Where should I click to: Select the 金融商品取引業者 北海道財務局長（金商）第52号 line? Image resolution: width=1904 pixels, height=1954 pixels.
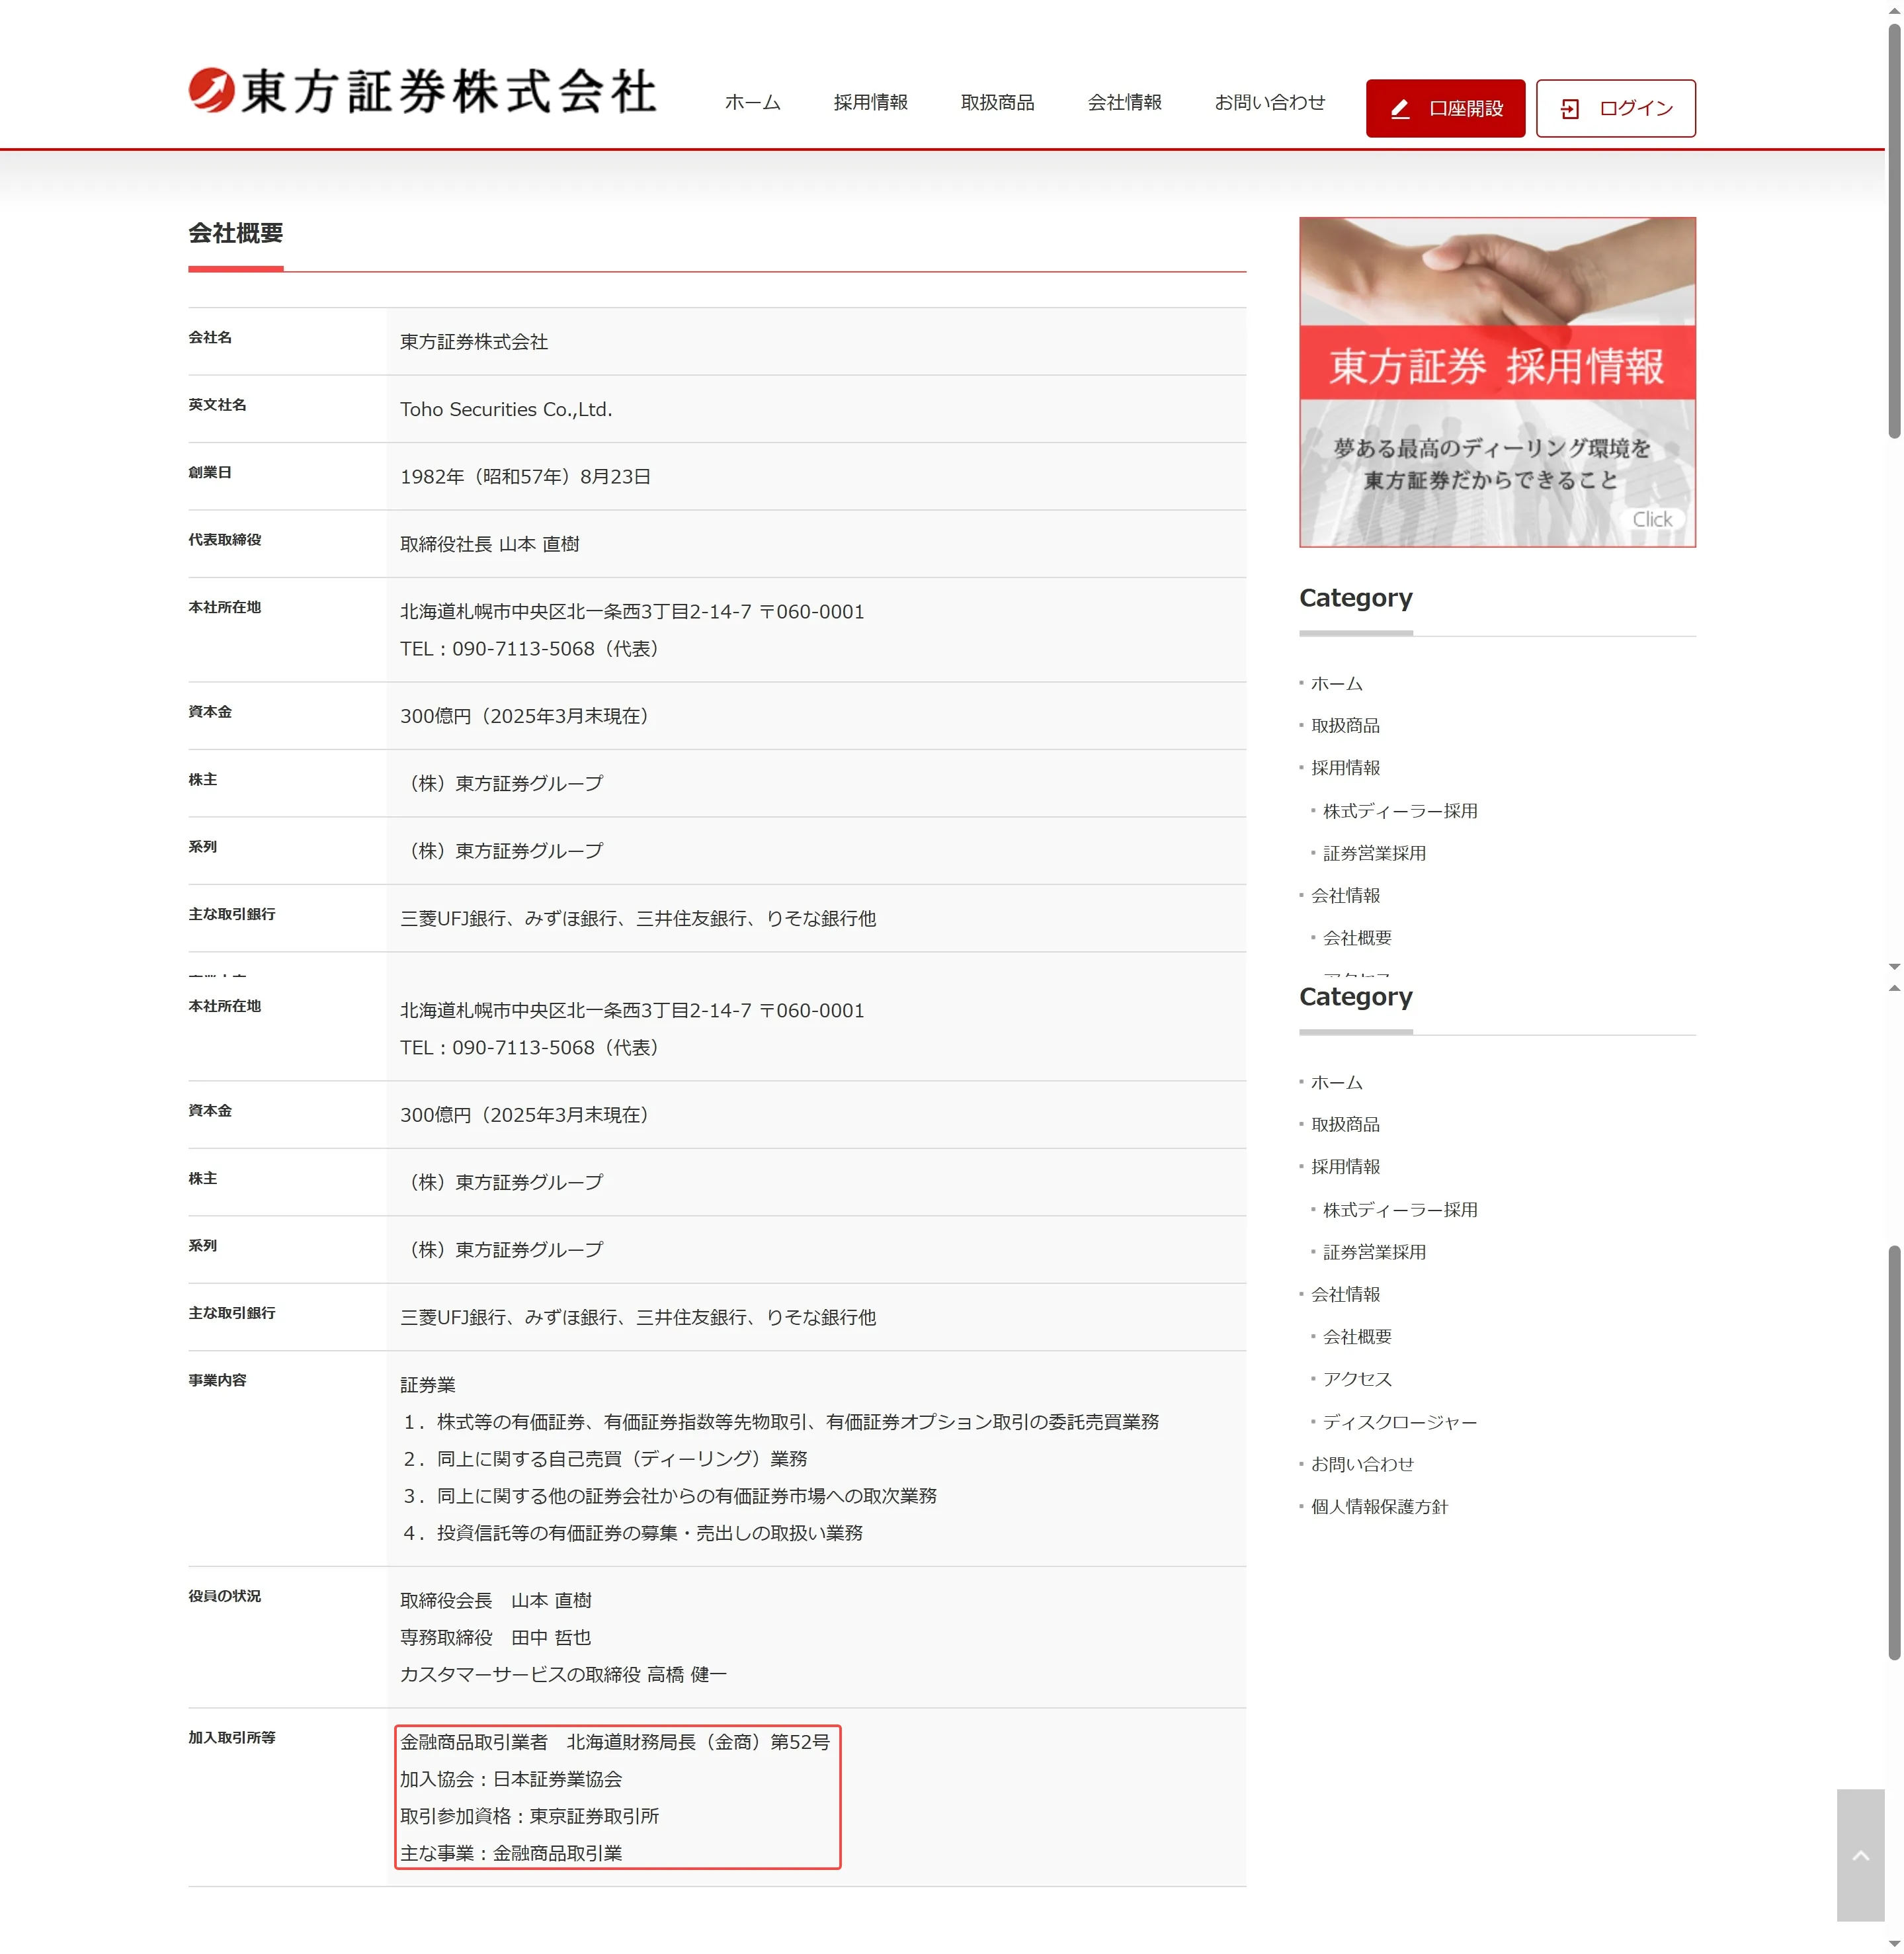615,1743
